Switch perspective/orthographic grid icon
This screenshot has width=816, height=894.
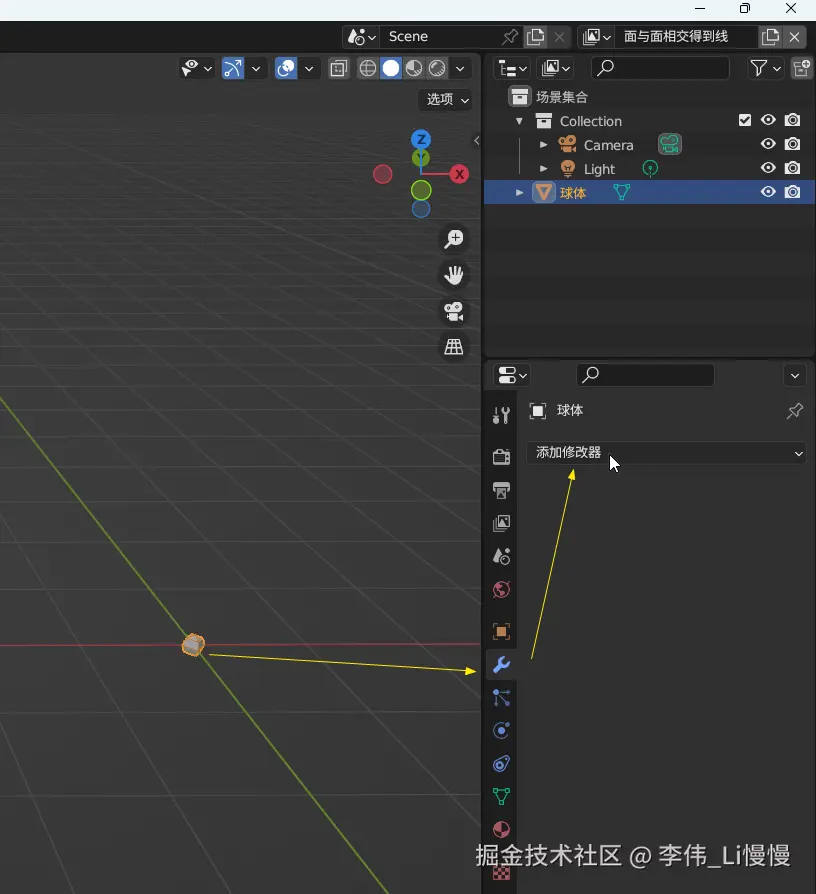click(454, 347)
